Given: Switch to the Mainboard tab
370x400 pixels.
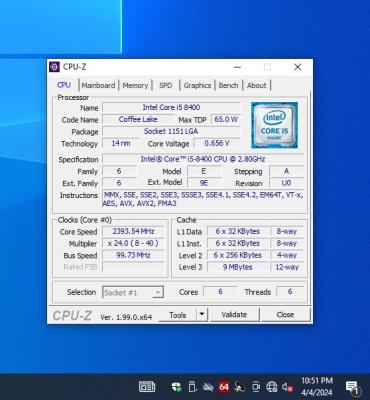Looking at the screenshot, I should tap(98, 85).
